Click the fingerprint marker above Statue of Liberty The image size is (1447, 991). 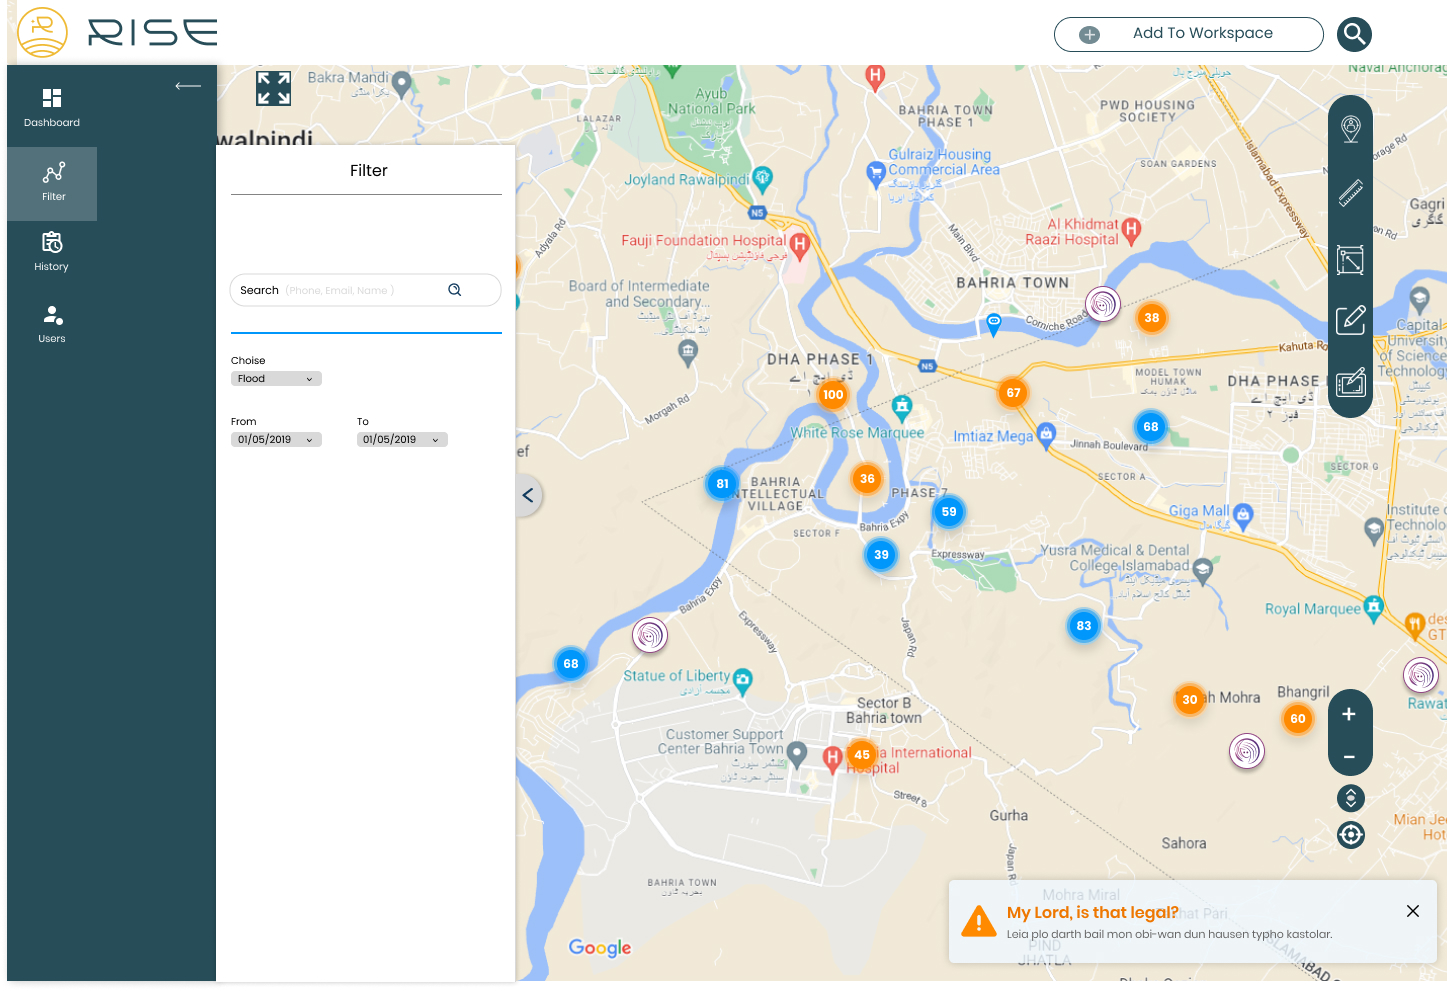650,635
